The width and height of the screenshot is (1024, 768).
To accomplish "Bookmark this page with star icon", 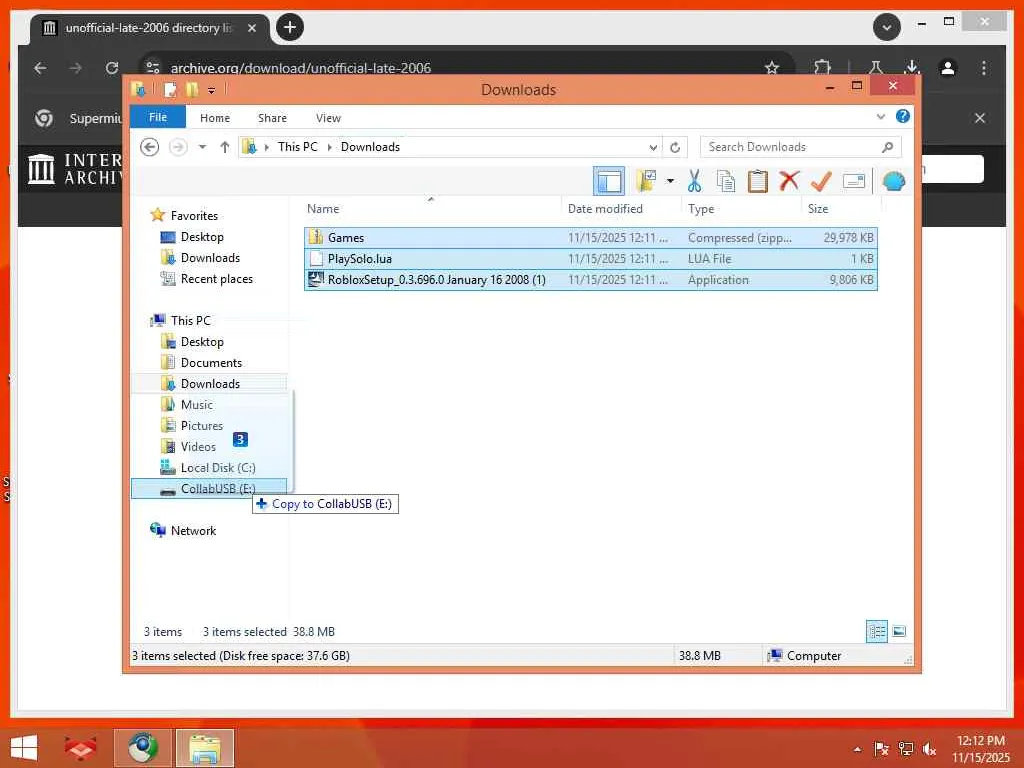I will [x=772, y=67].
